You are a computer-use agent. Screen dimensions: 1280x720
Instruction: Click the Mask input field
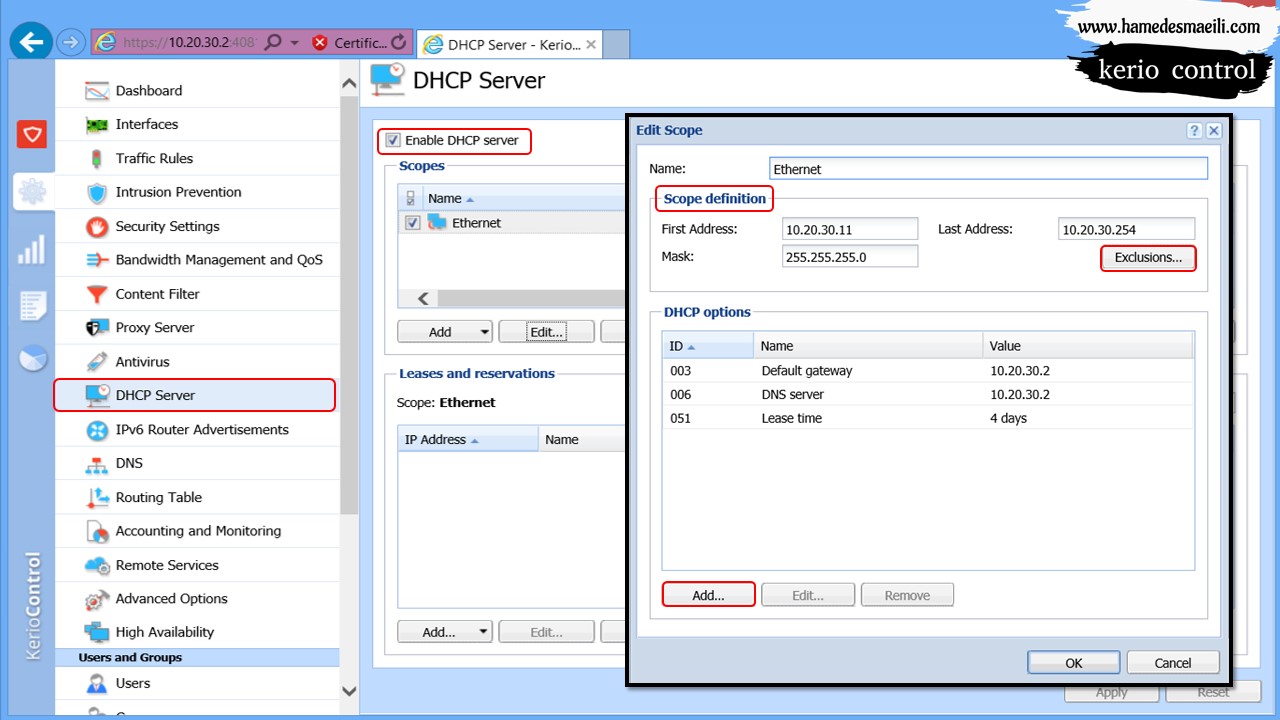tap(850, 256)
